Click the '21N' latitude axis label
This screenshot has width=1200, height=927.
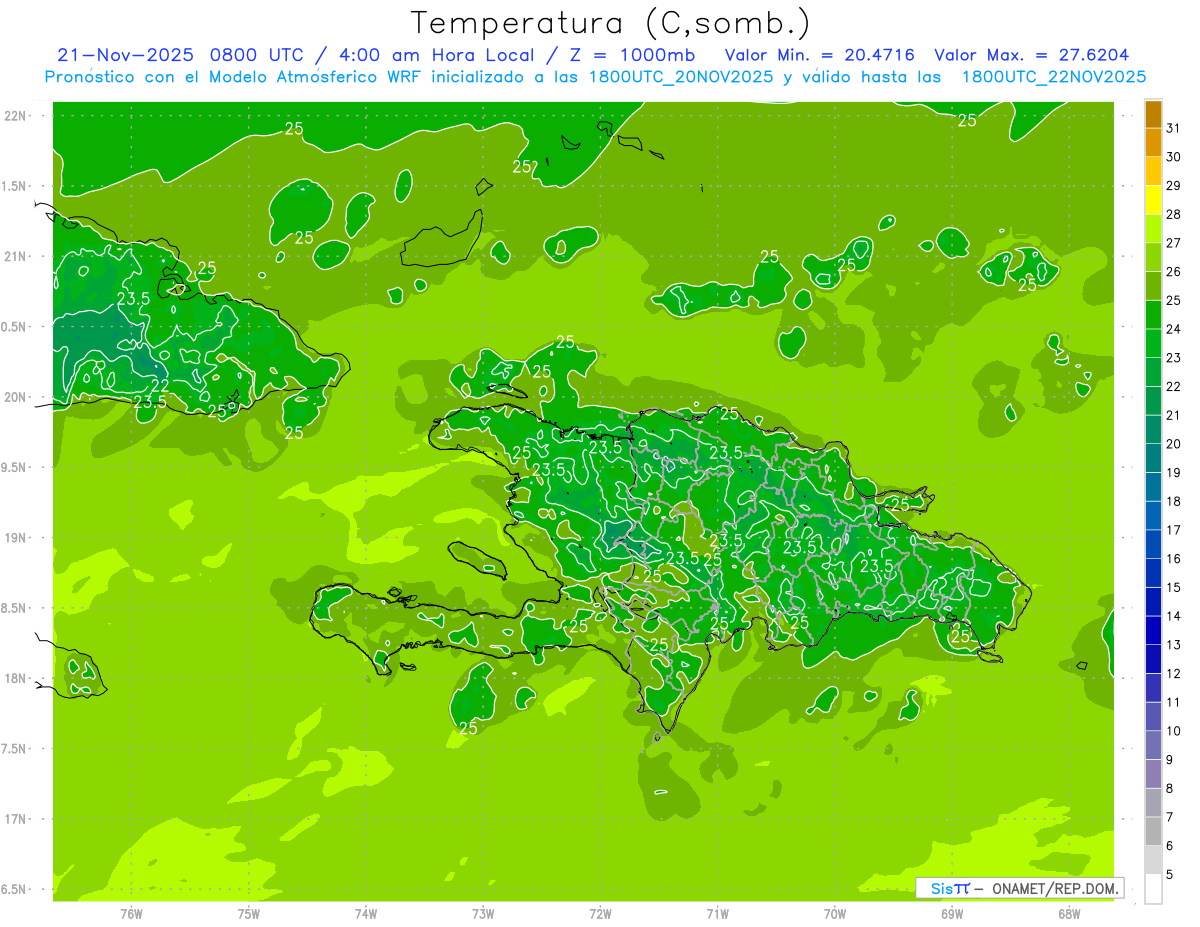(17, 256)
